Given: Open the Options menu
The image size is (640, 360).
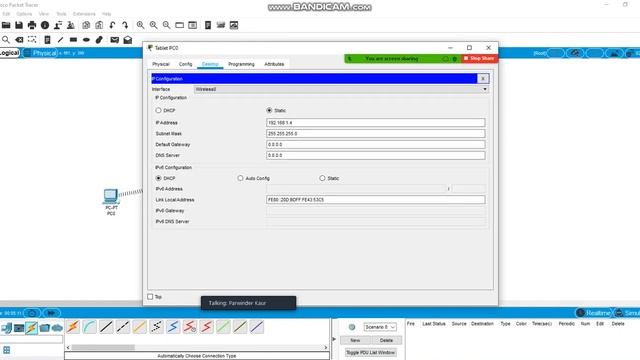Looking at the screenshot, I should (24, 14).
